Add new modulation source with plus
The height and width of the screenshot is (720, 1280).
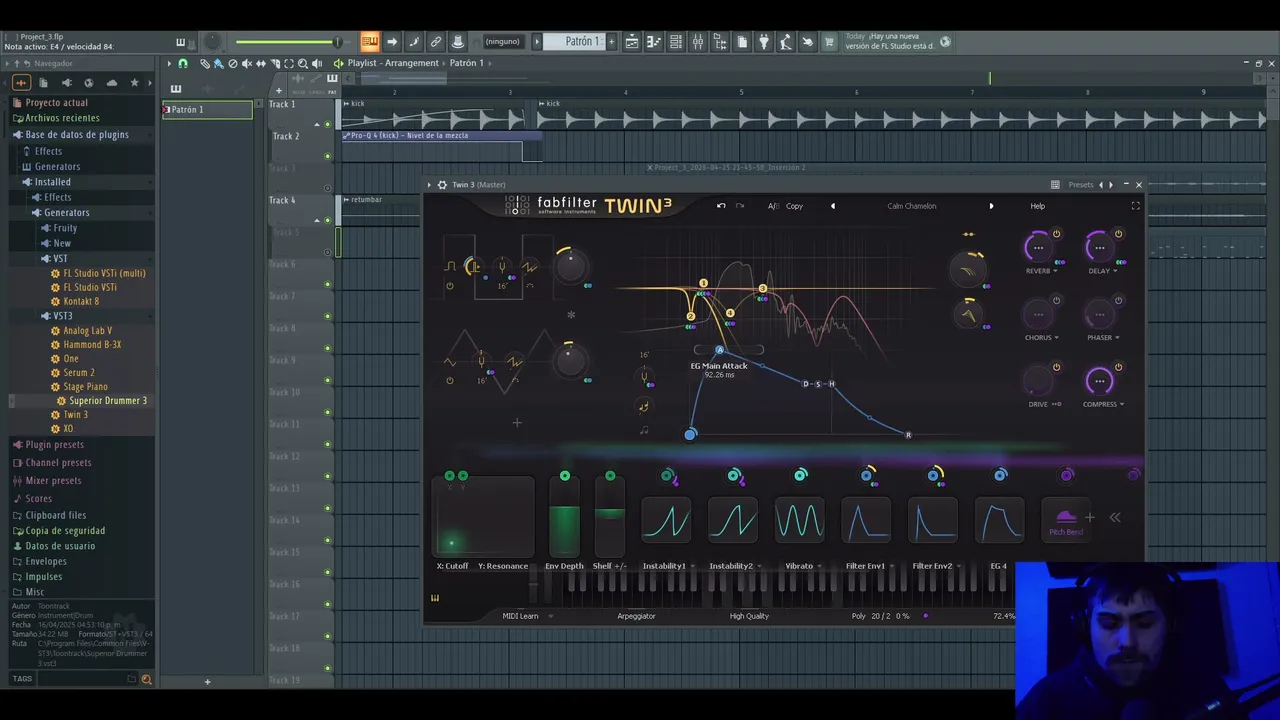click(x=1089, y=517)
